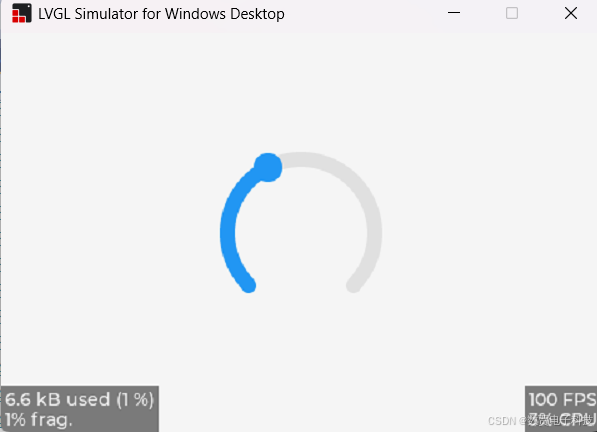Click the "LVGL Simulator for Windows Desktop" title text
The height and width of the screenshot is (432, 597).
161,14
